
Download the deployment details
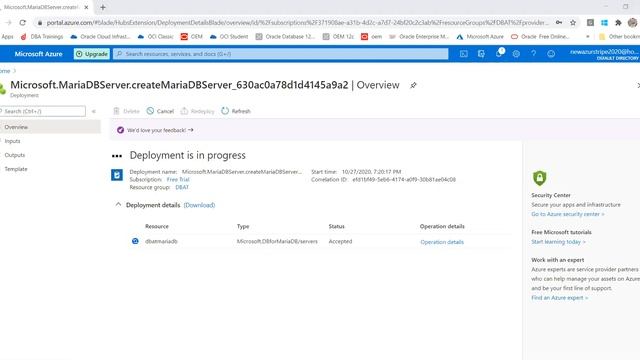tap(199, 205)
